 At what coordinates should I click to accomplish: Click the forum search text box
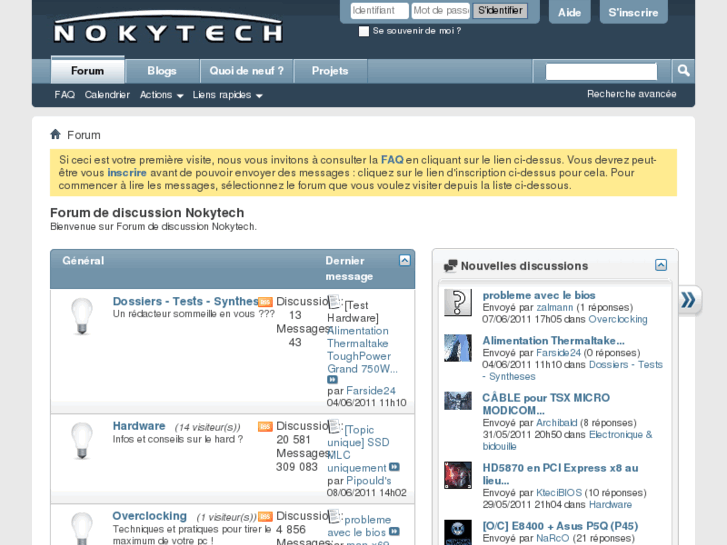pos(601,71)
